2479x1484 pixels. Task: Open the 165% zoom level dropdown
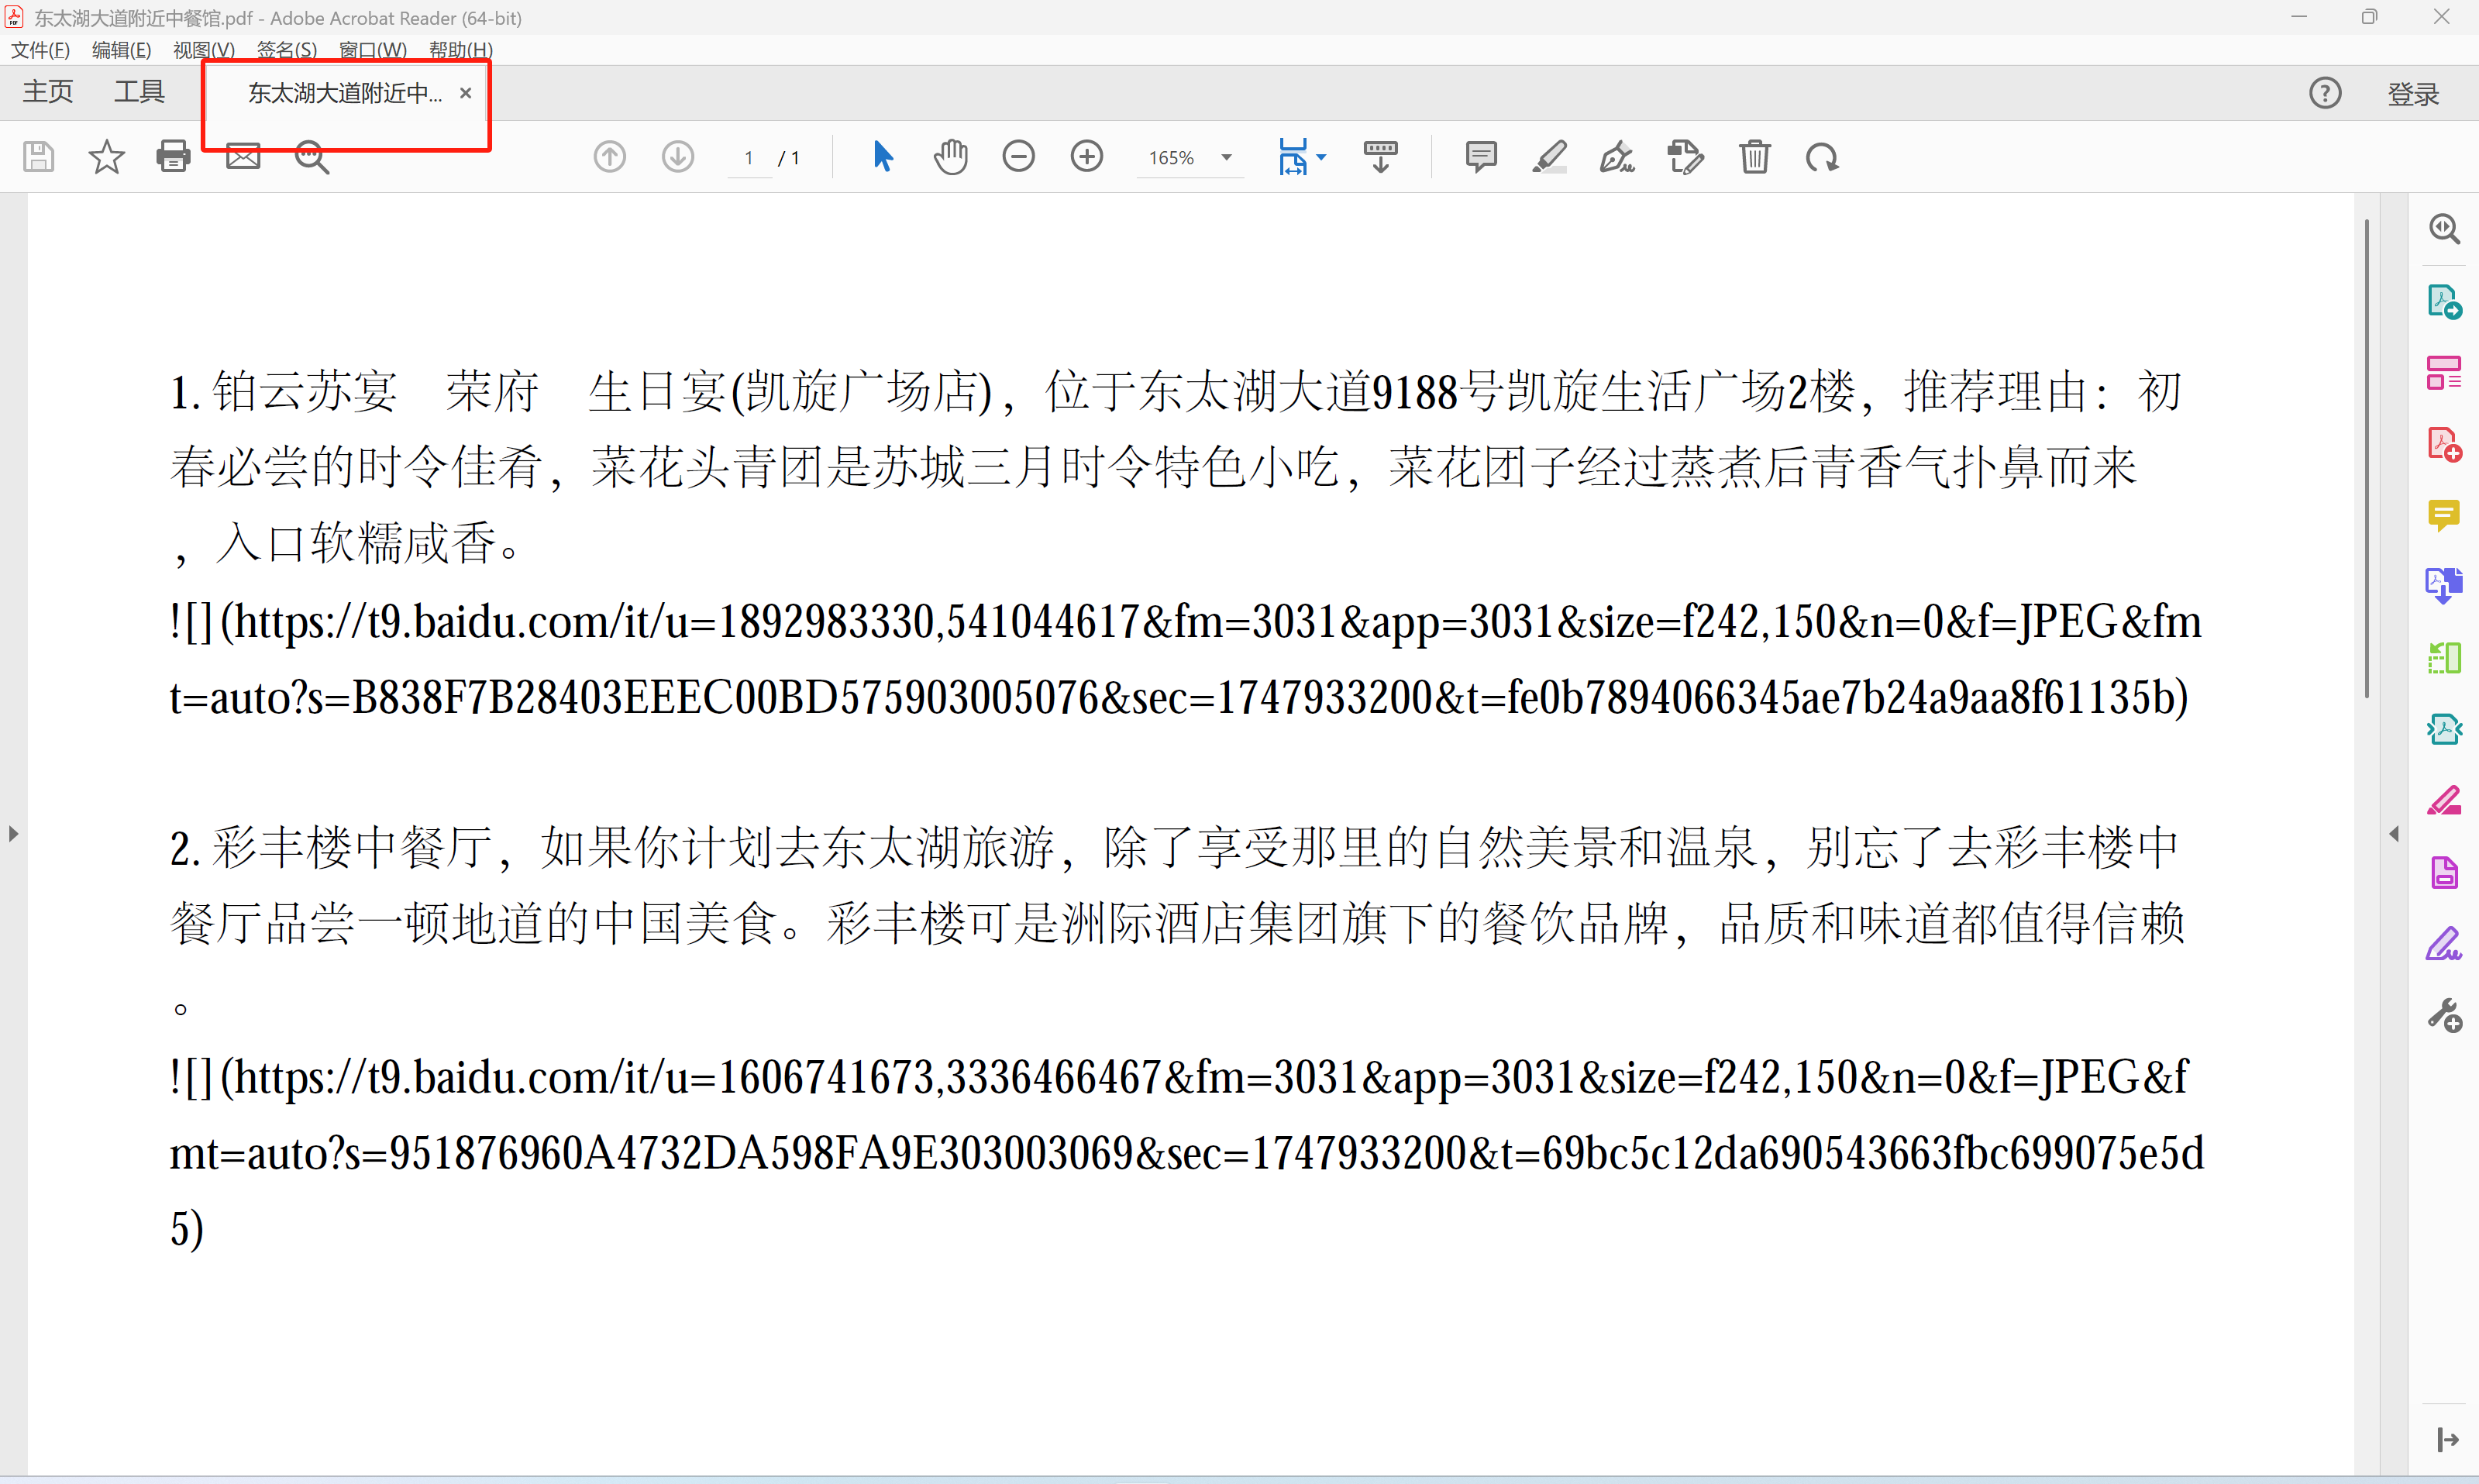point(1226,158)
